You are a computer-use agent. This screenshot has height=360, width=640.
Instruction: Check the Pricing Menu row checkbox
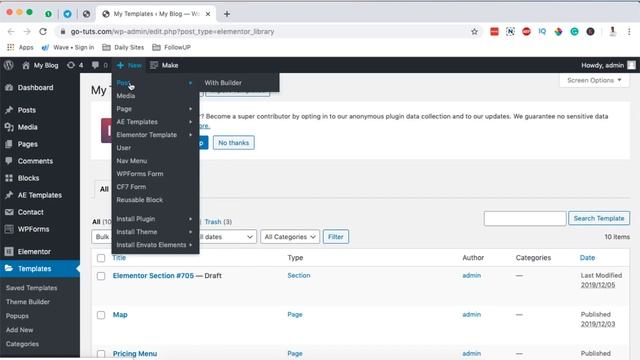click(101, 354)
